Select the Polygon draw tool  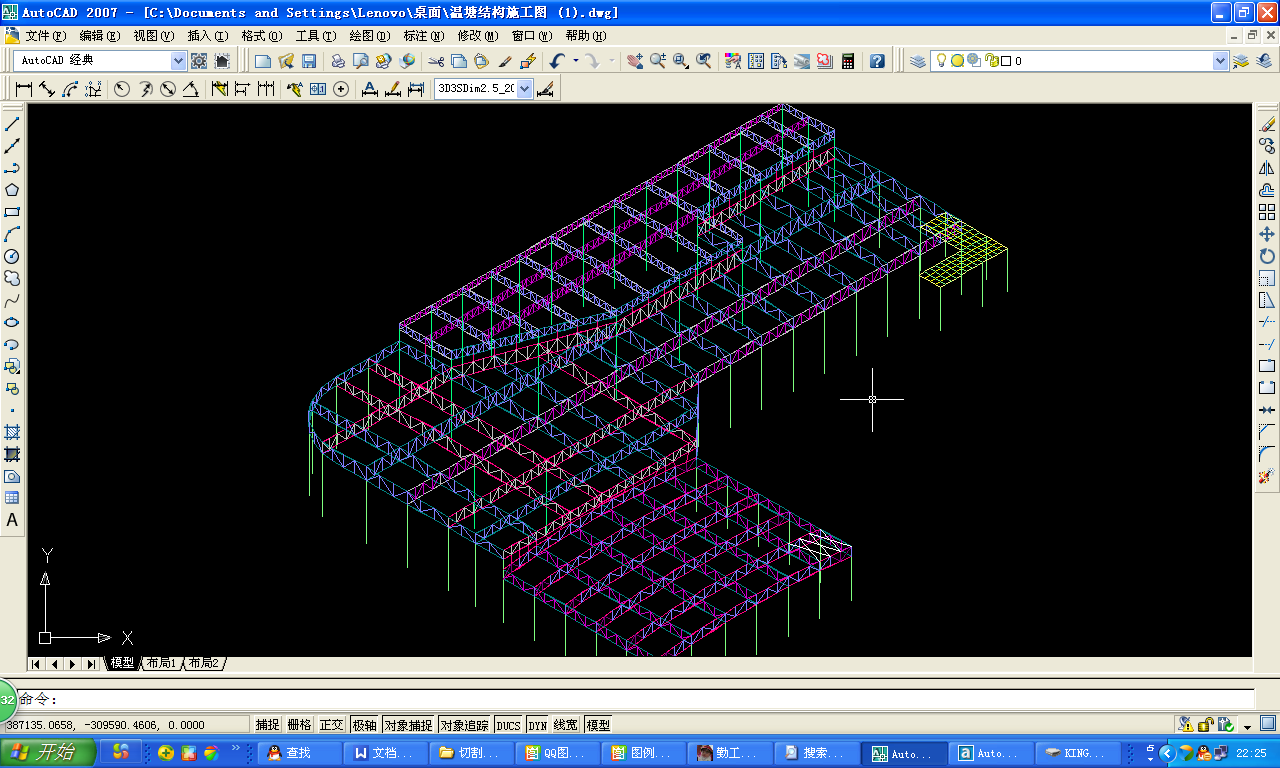(x=12, y=190)
